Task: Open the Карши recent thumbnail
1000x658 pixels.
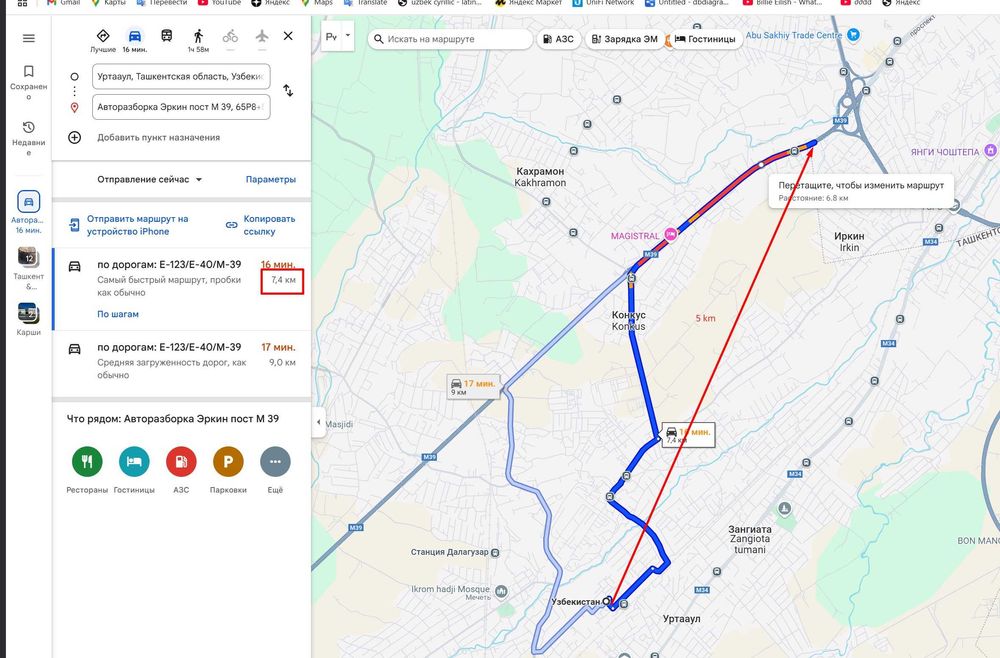Action: click(28, 313)
